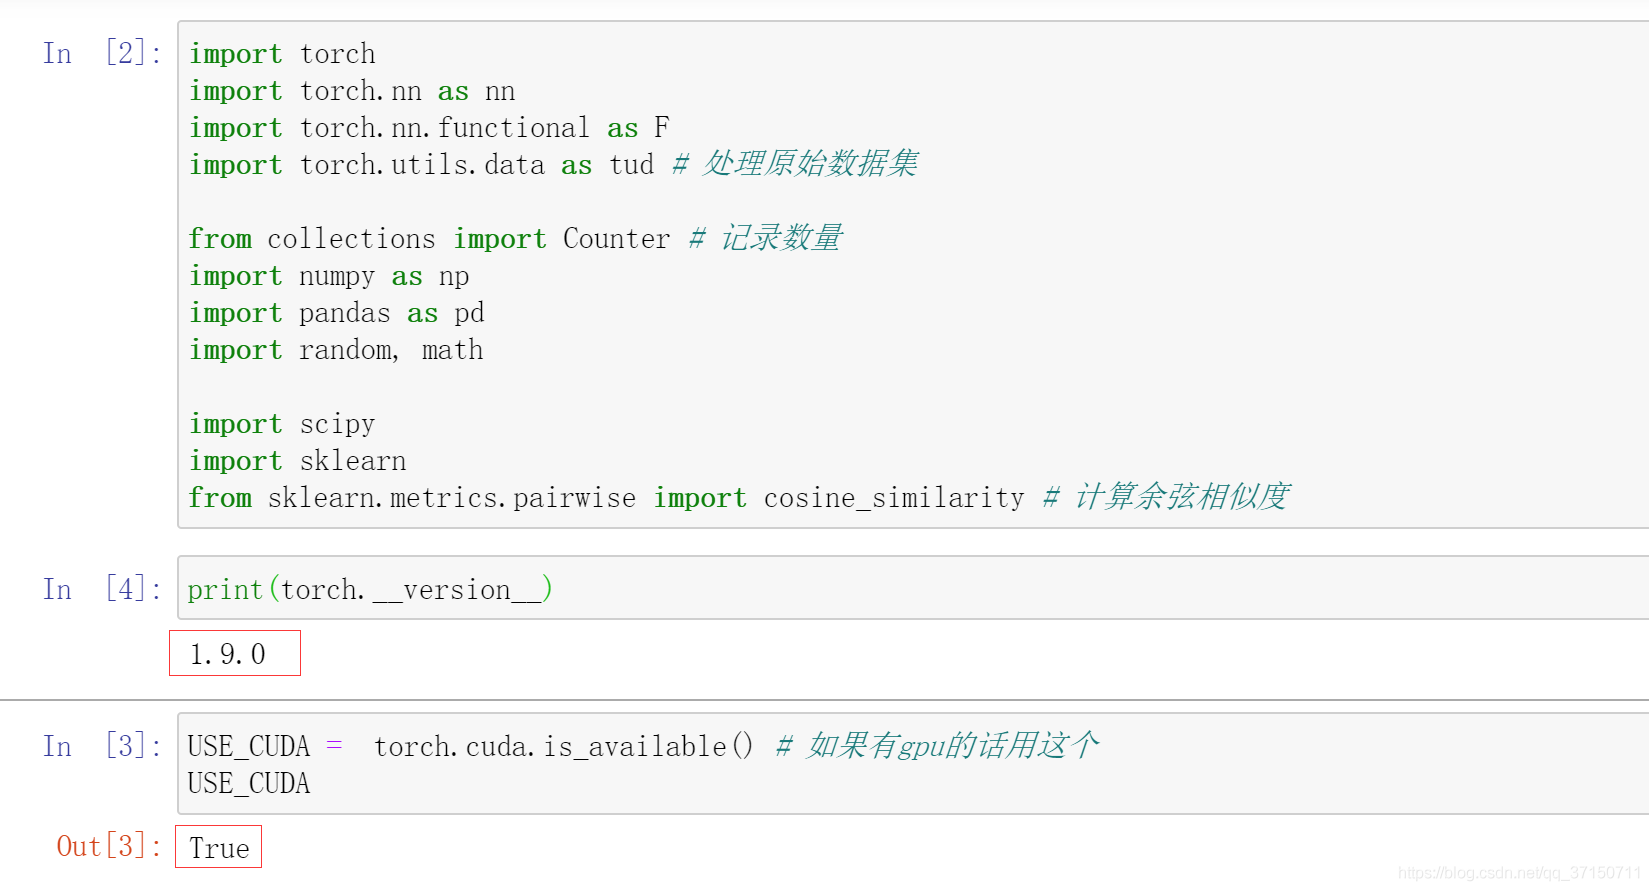Viewport: 1649px width, 891px height.
Task: Click the 'import torch' line in first cell
Action: coord(283,54)
